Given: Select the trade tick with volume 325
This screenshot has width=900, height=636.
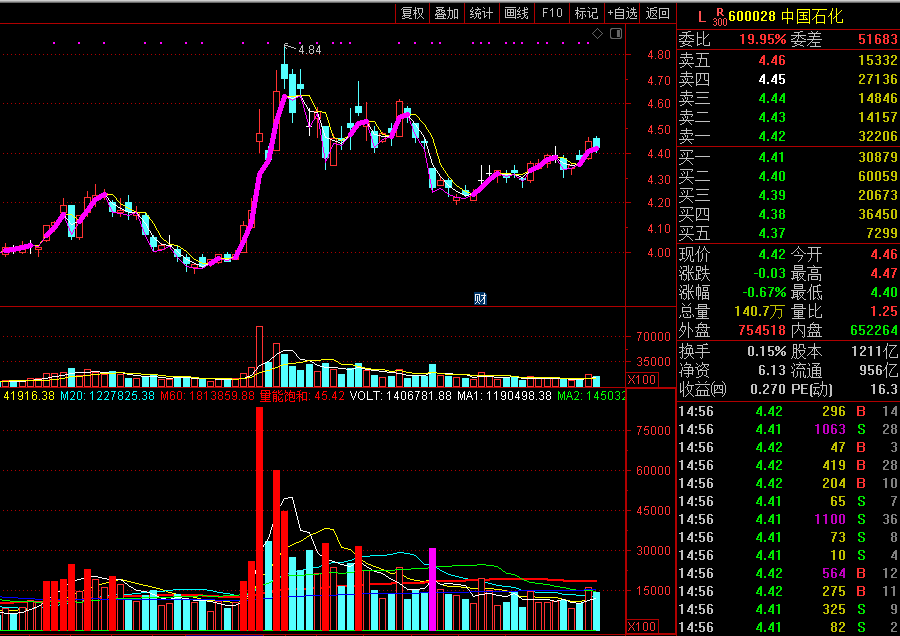Looking at the screenshot, I should [788, 609].
